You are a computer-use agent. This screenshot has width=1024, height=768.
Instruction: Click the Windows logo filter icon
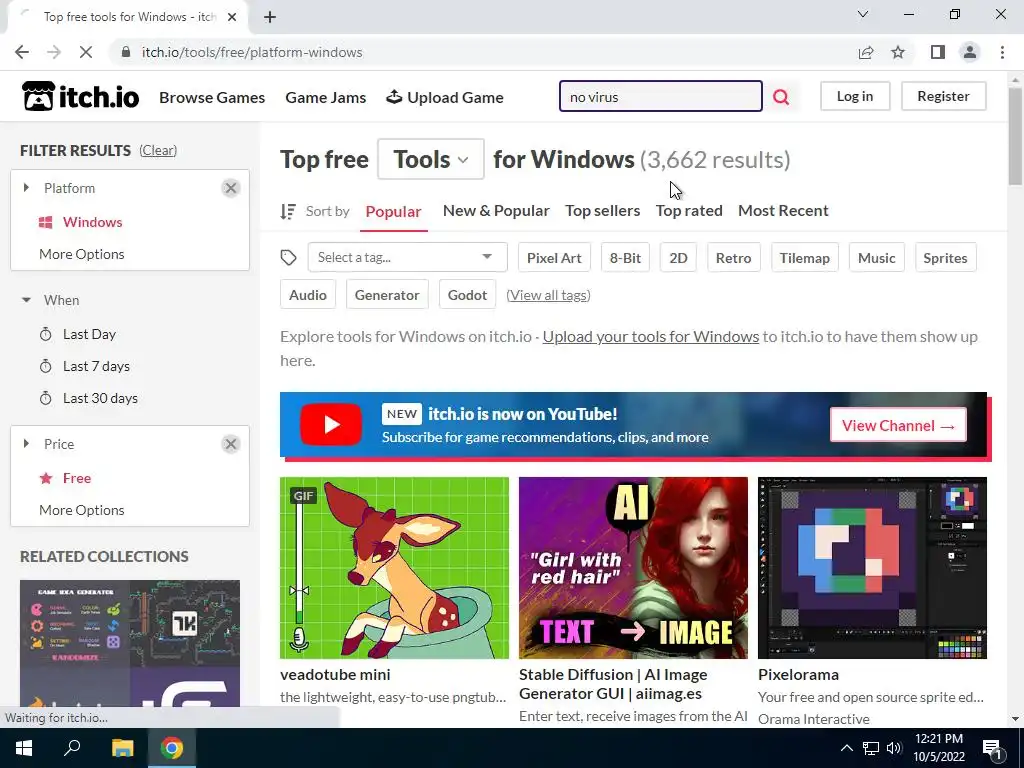point(46,222)
